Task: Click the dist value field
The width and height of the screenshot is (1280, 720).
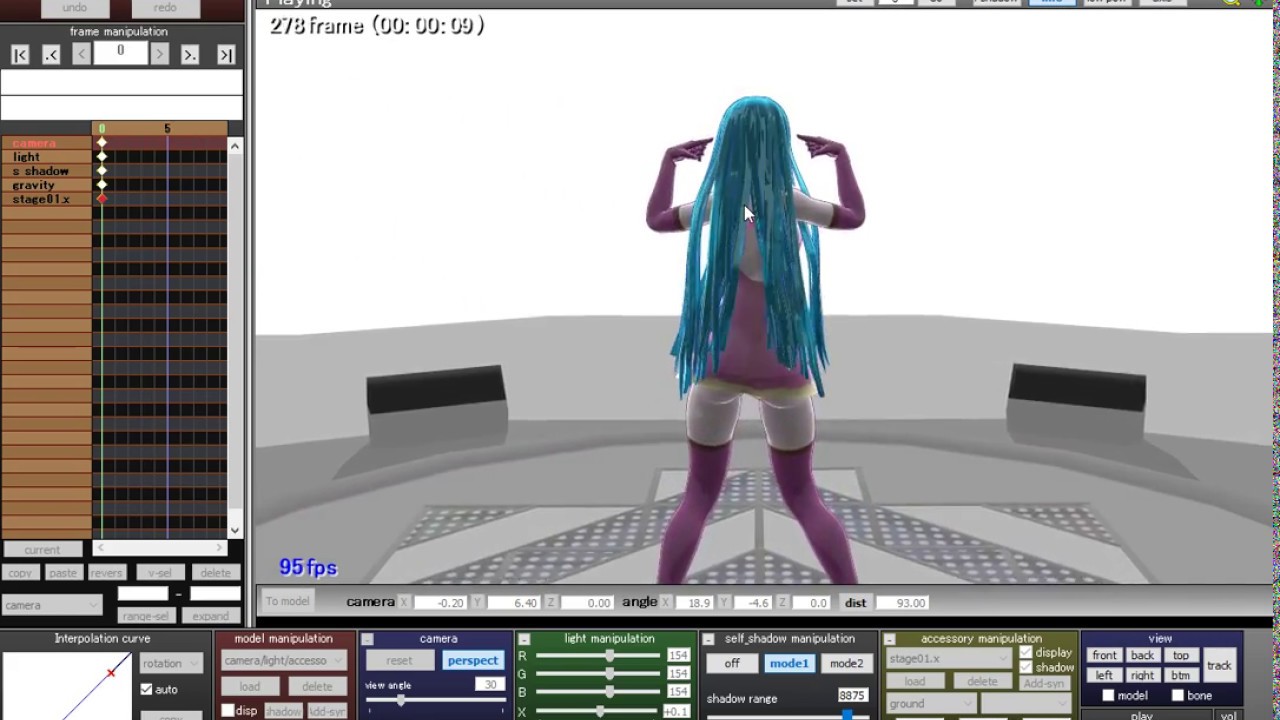Action: (x=901, y=603)
